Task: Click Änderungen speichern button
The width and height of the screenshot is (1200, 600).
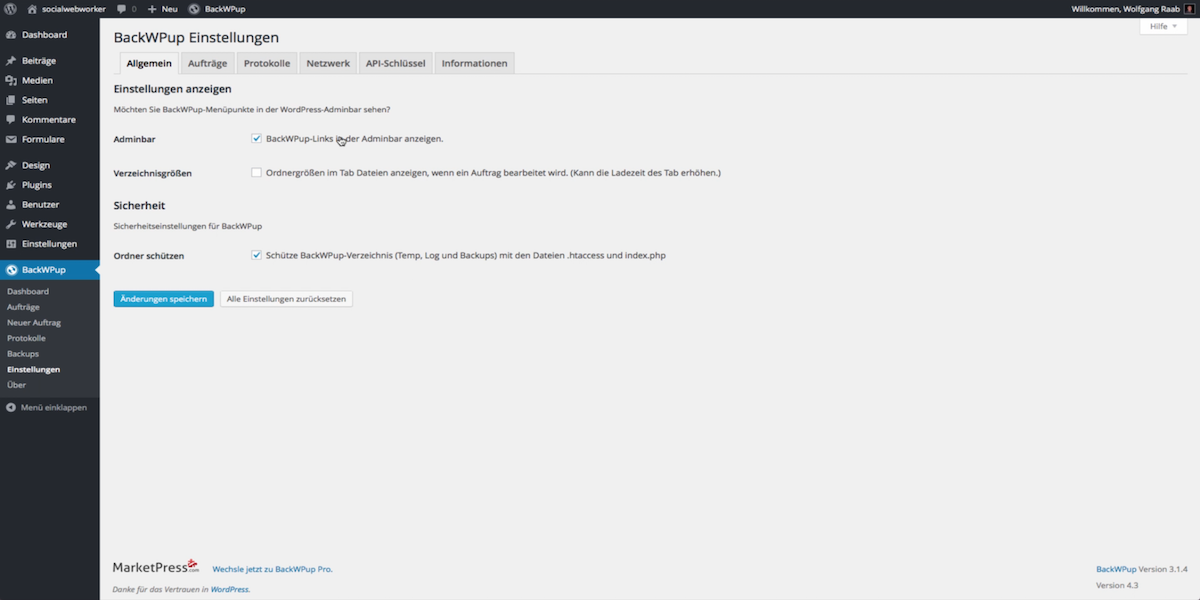Action: click(163, 299)
